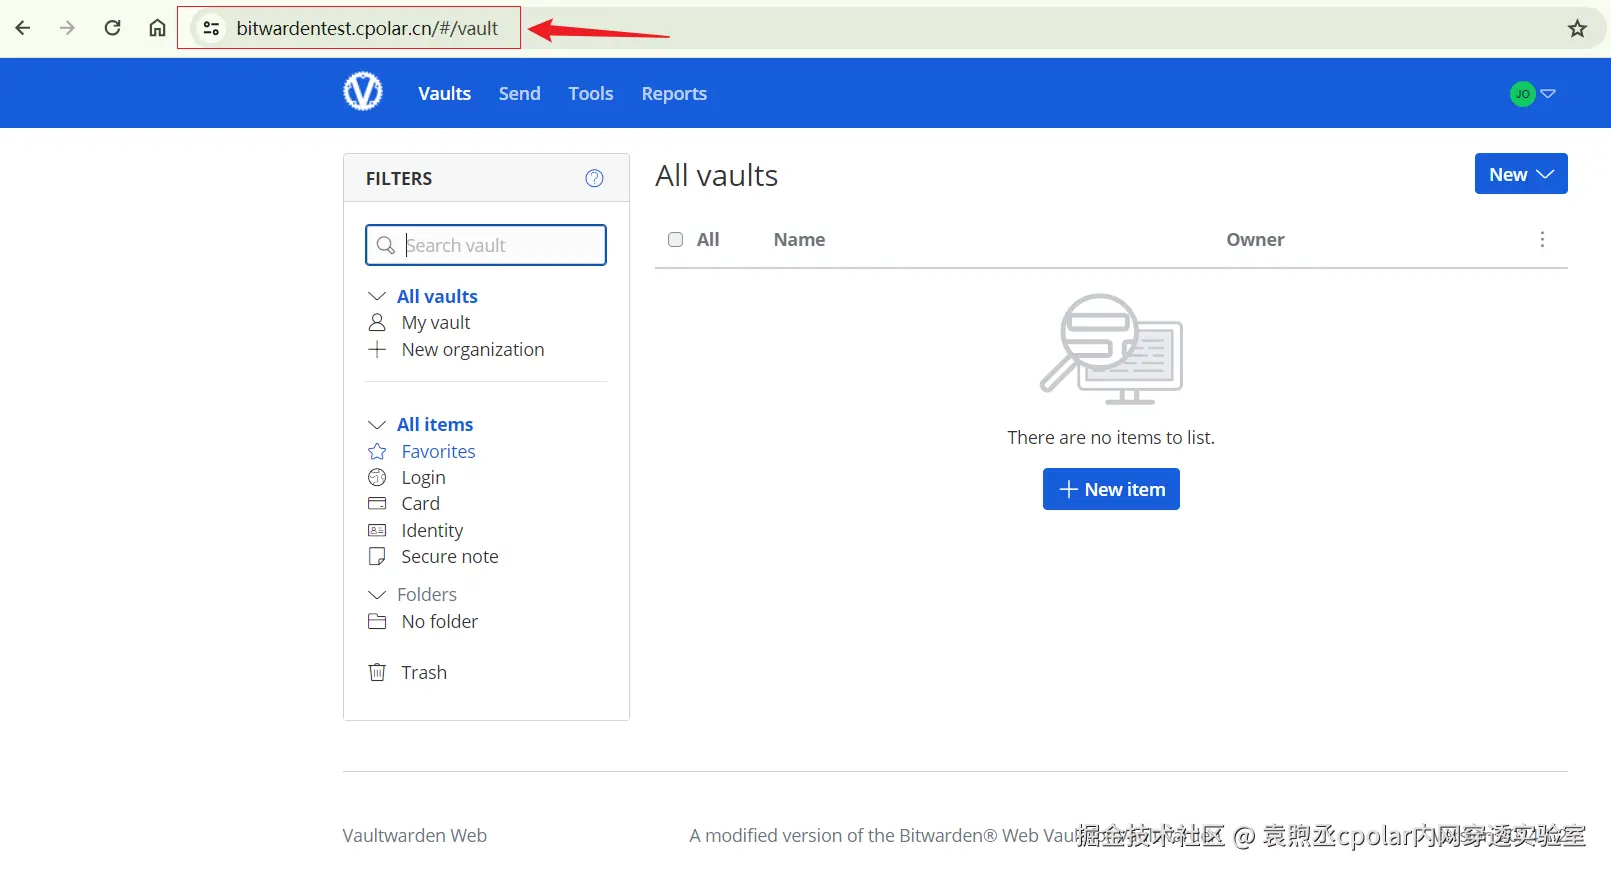Image resolution: width=1611 pixels, height=875 pixels.
Task: Click the browser forward arrow
Action: [67, 28]
